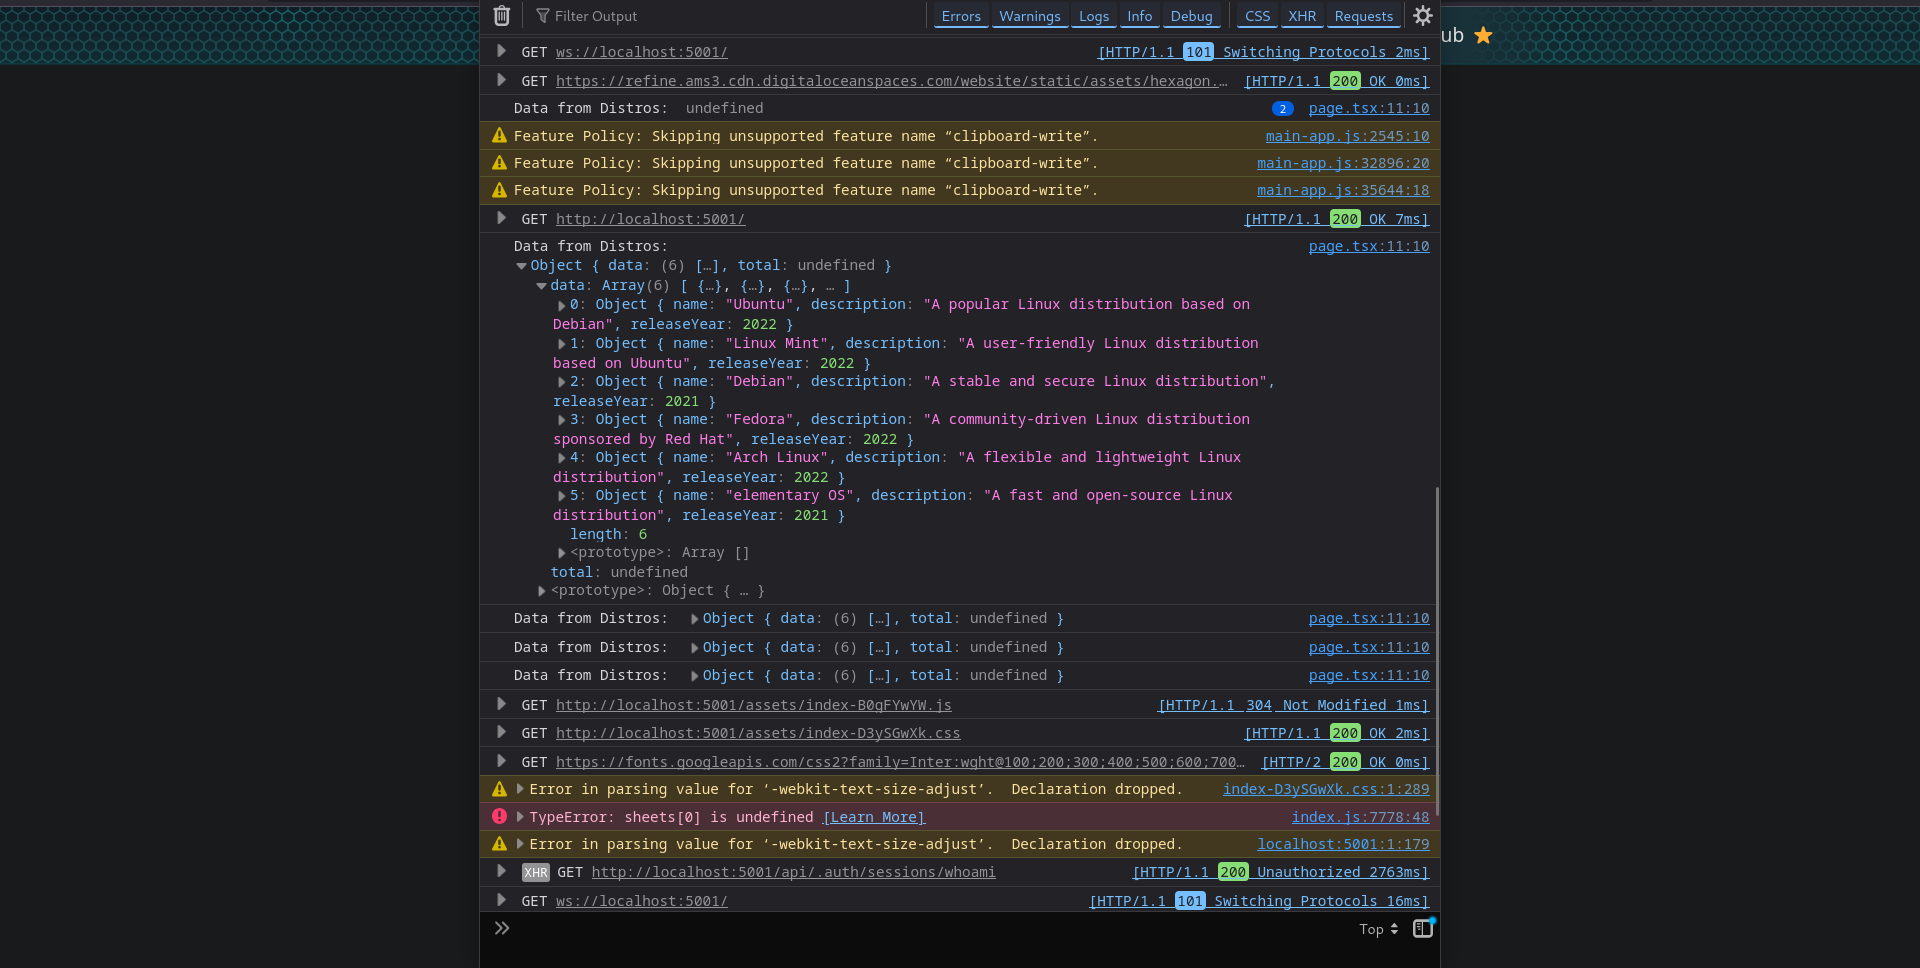Click the console vertical scrollbar

tap(1437, 650)
